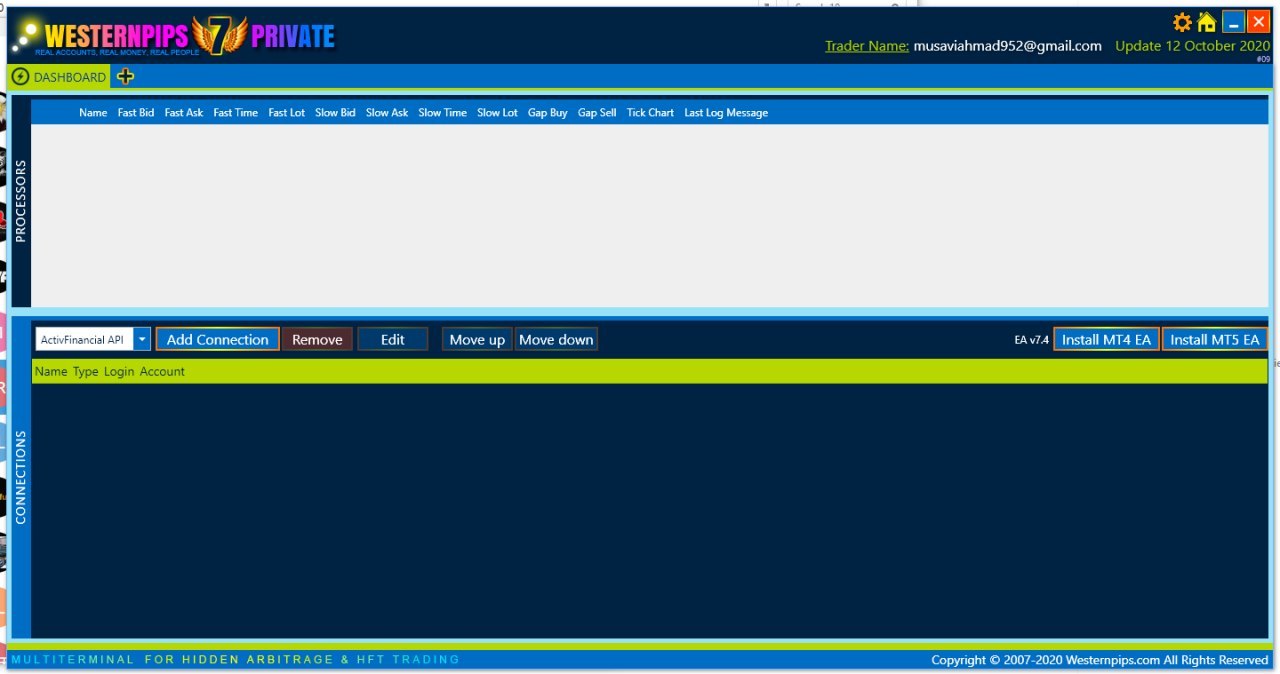Click the trader email musaviahmad952@gmail.com
Screen dimensions: 1280x674
pos(1008,46)
